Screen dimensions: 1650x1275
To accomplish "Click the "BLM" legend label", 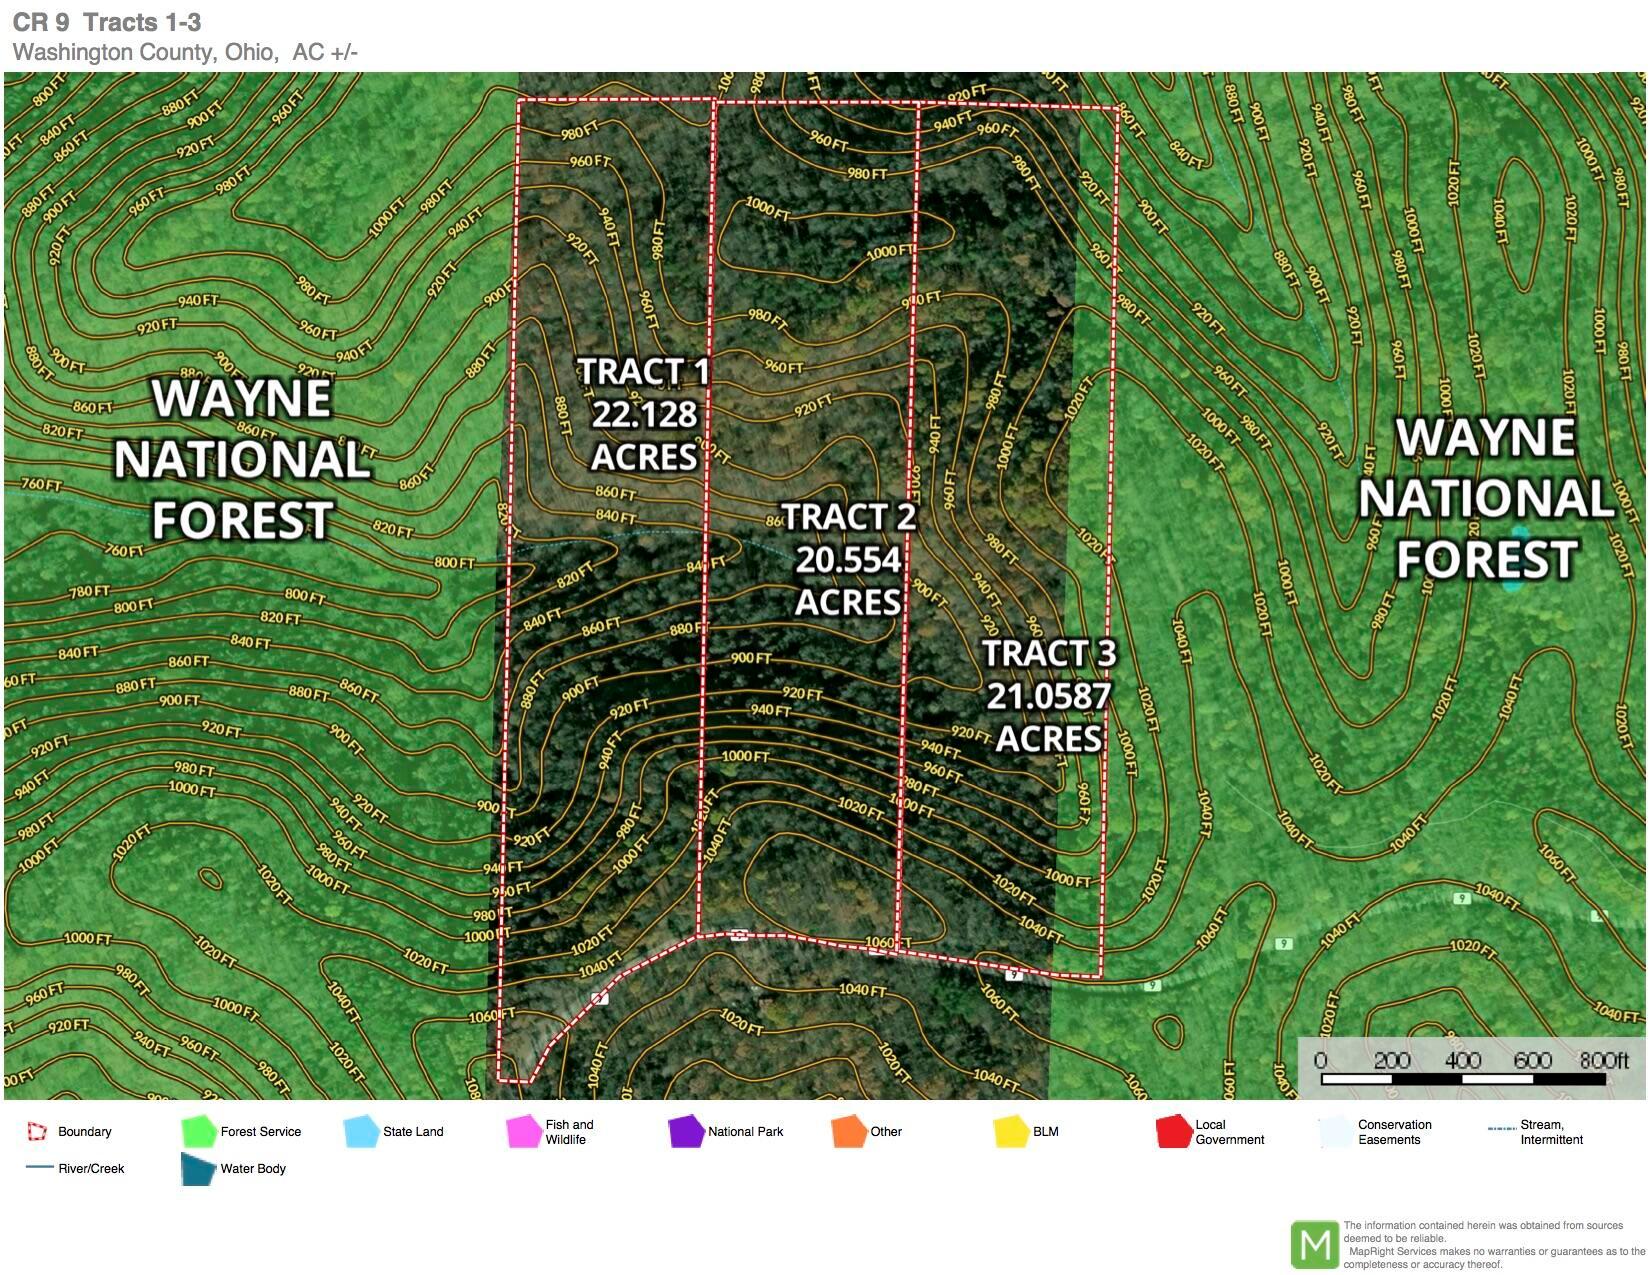I will click(1046, 1132).
